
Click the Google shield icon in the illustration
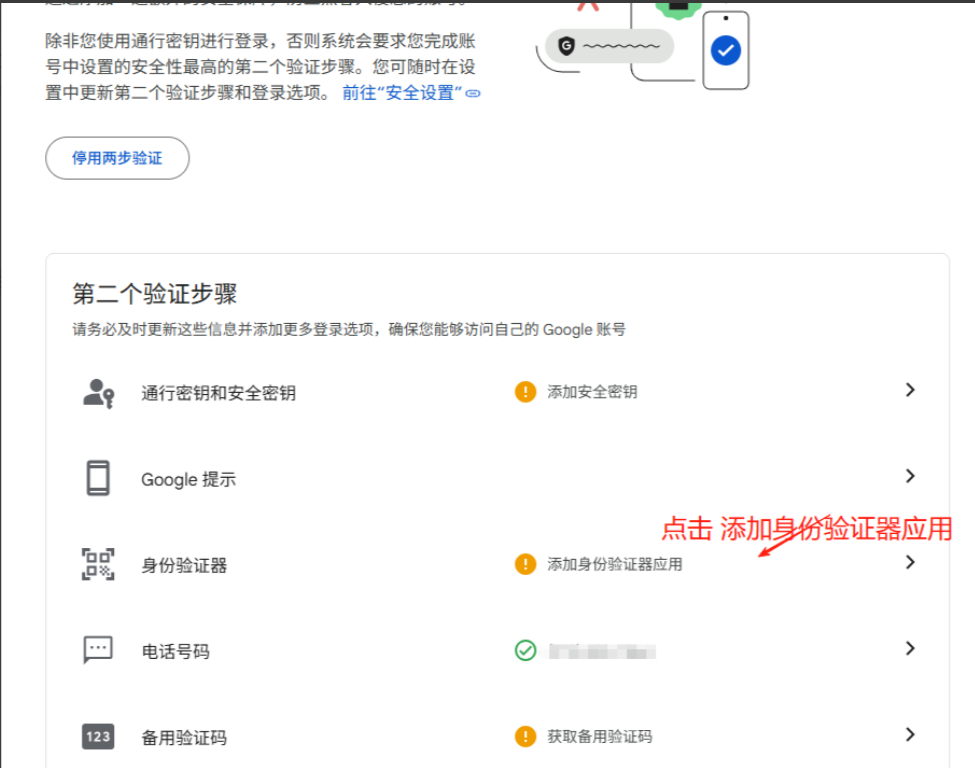(x=566, y=45)
